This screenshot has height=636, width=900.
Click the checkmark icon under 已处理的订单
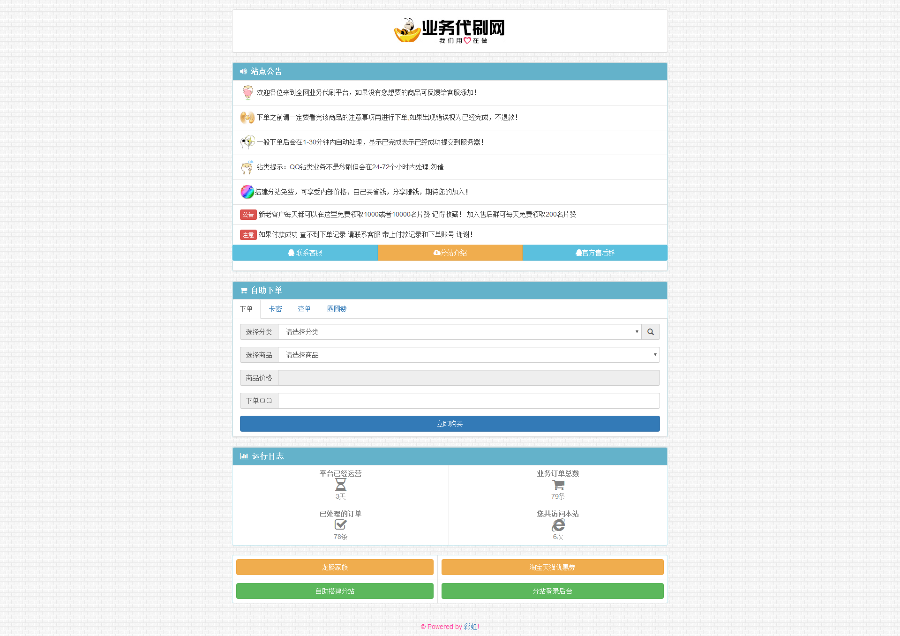[x=340, y=525]
